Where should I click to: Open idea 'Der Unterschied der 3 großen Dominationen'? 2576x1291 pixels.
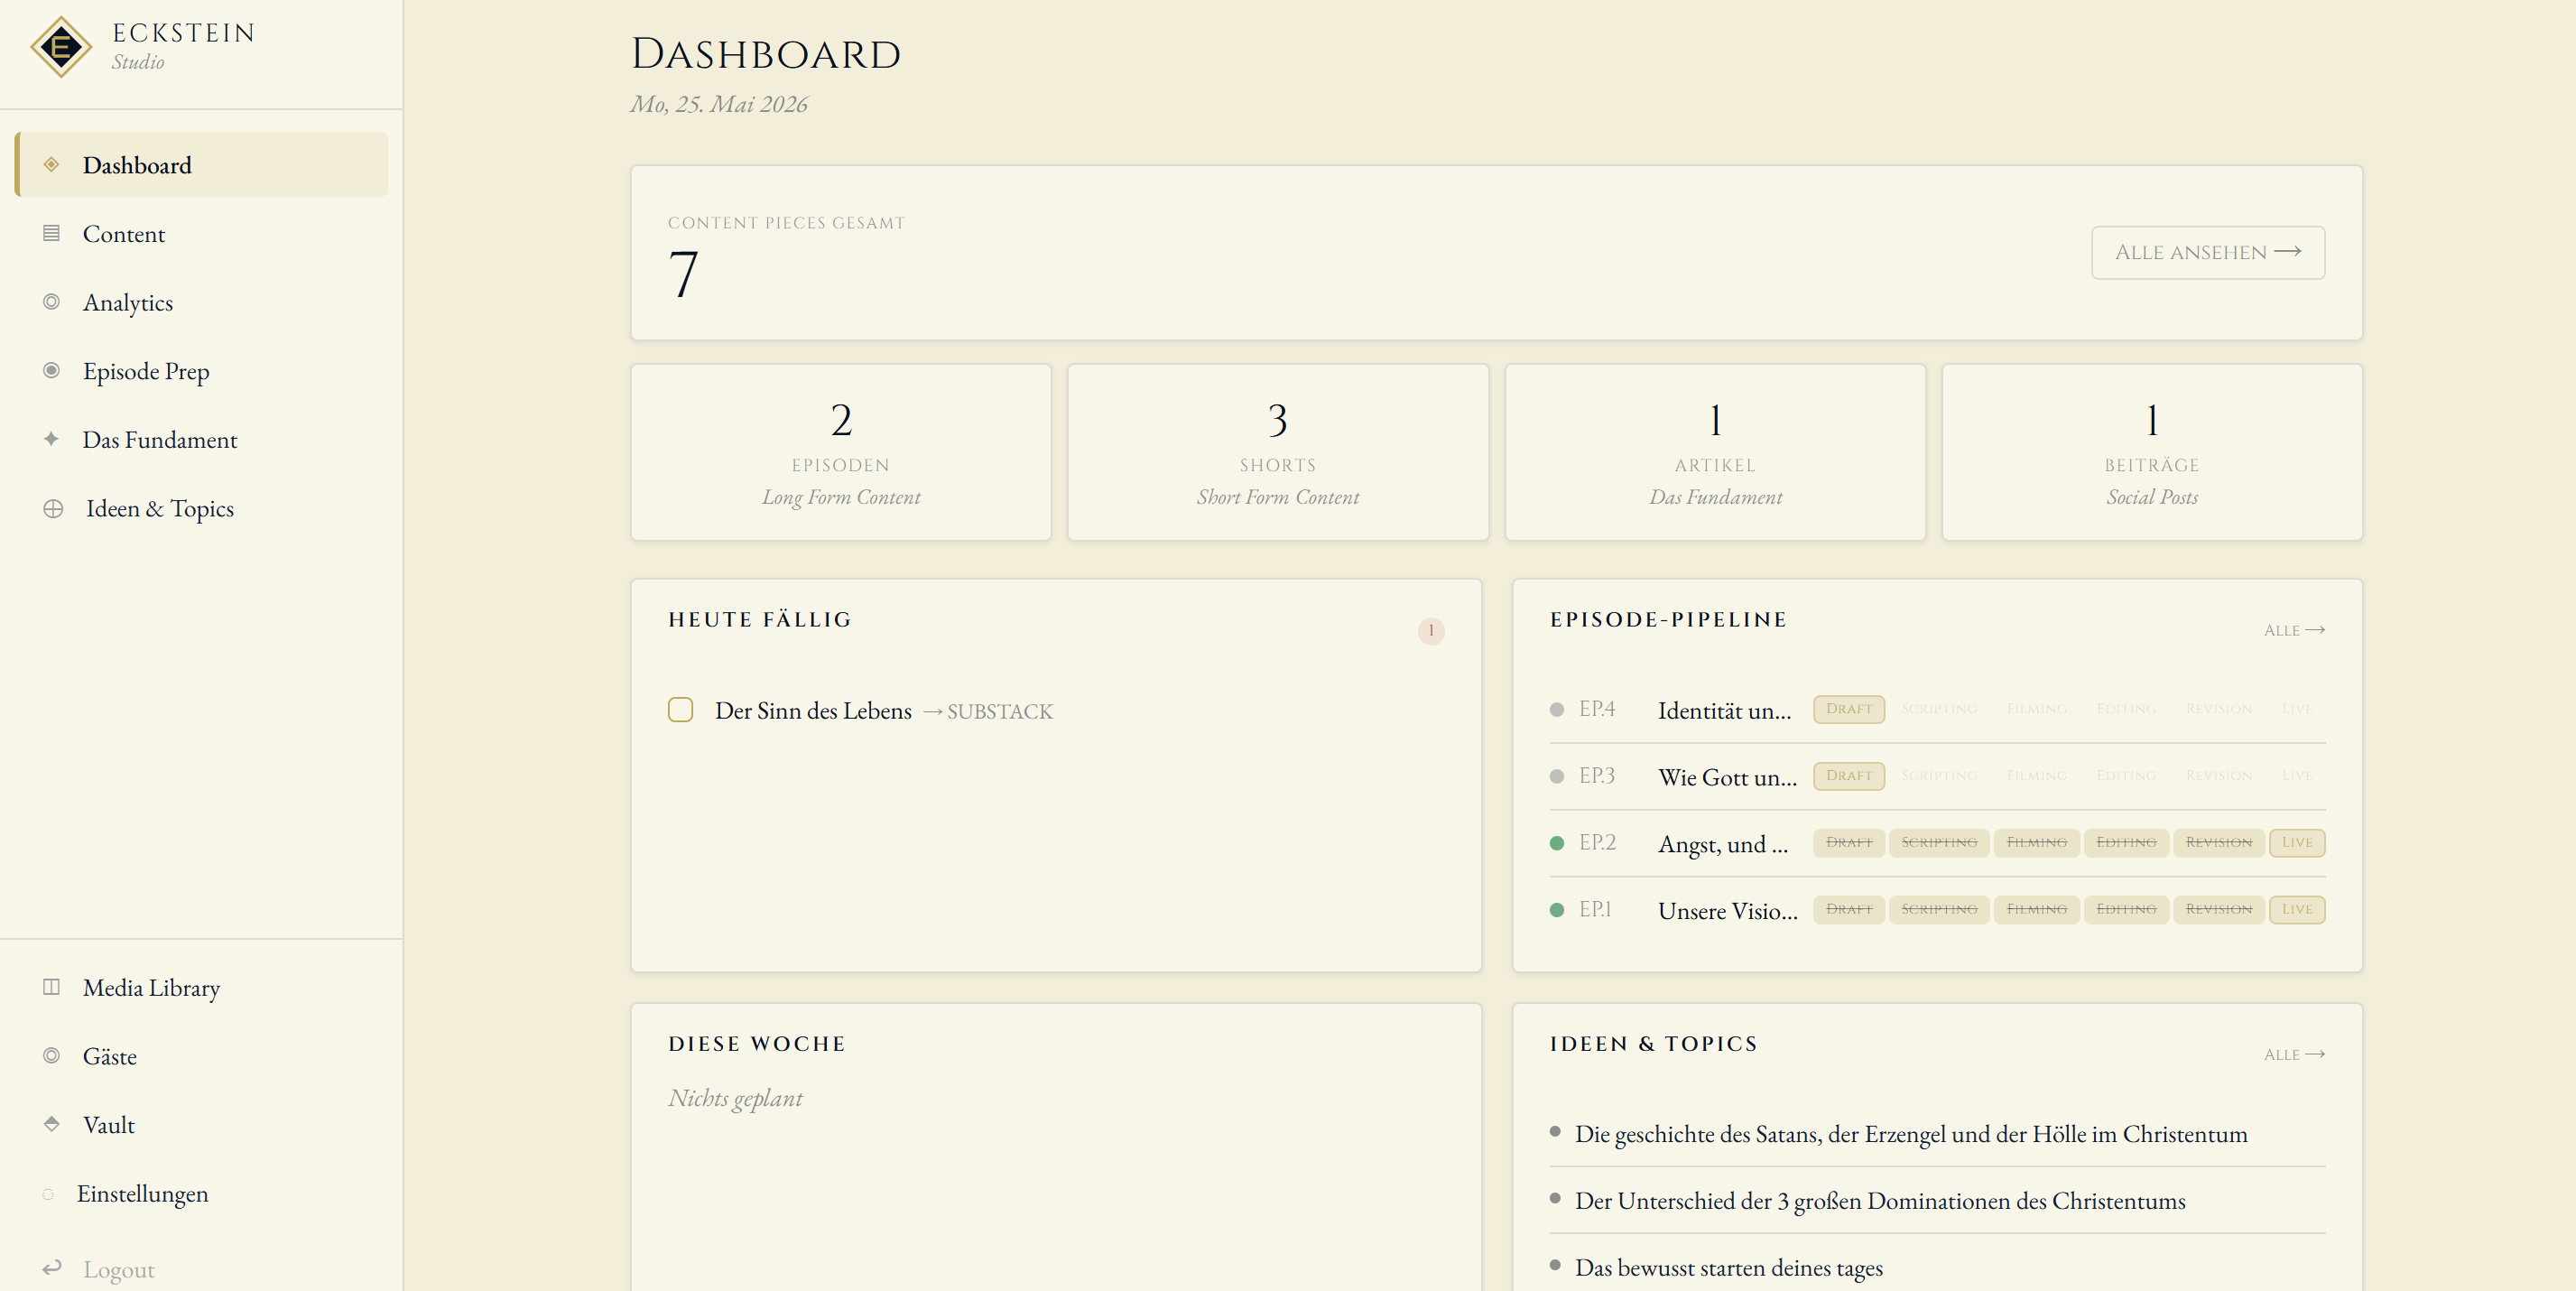click(x=1937, y=1201)
